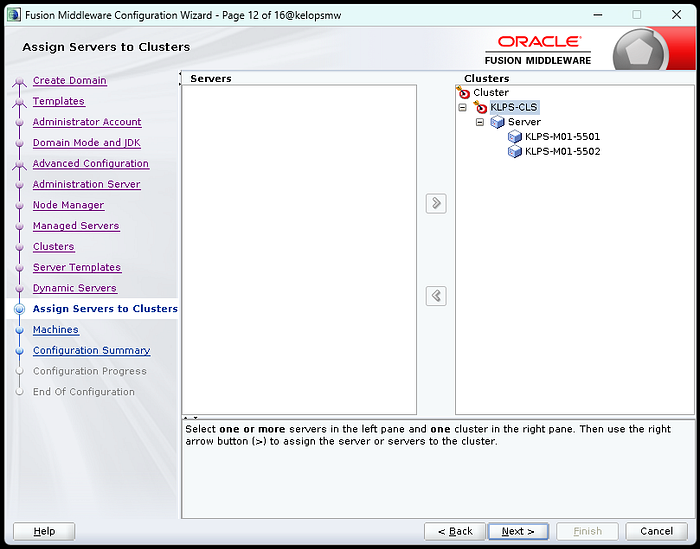Click the KLPS-M01-5501 server icon

point(515,137)
